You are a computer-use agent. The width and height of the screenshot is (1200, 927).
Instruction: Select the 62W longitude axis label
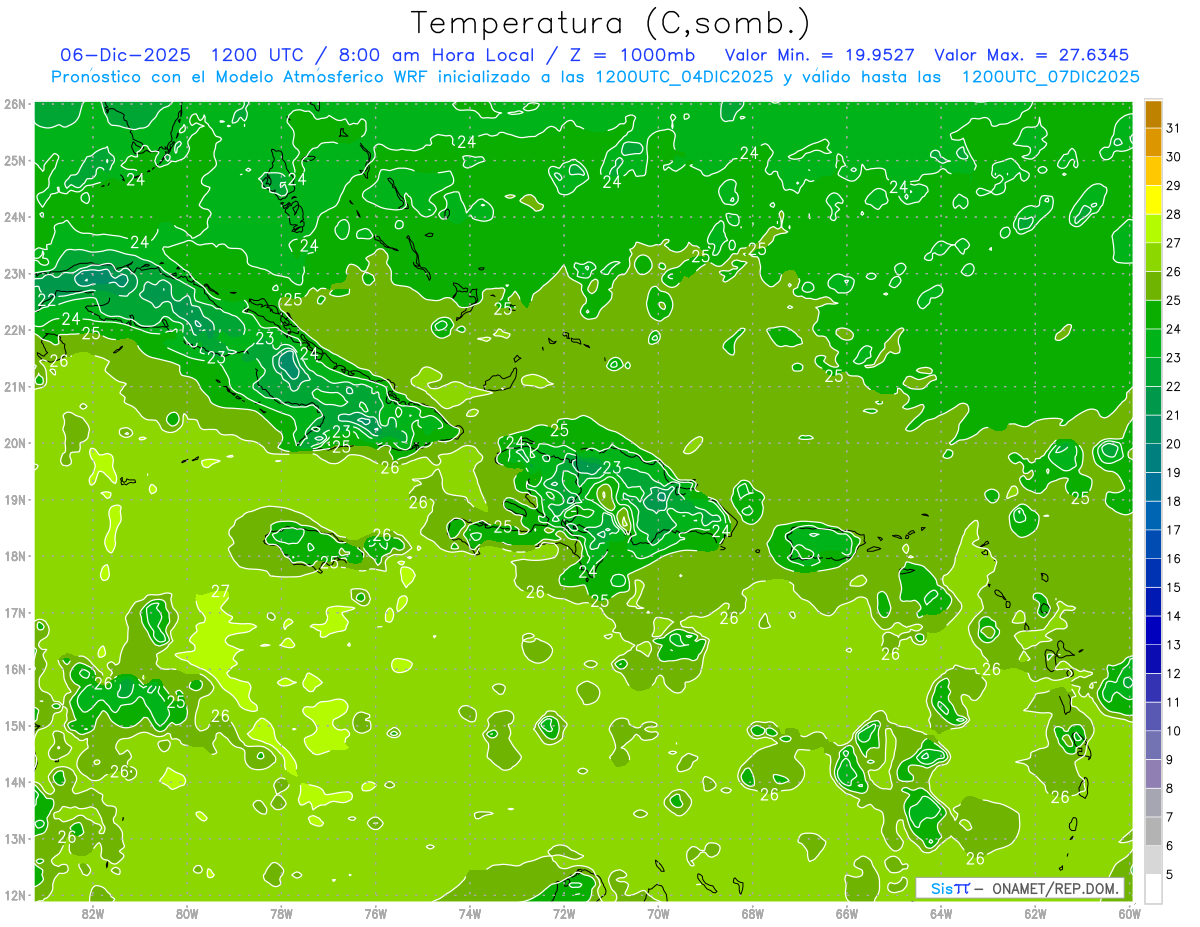coord(1036,913)
